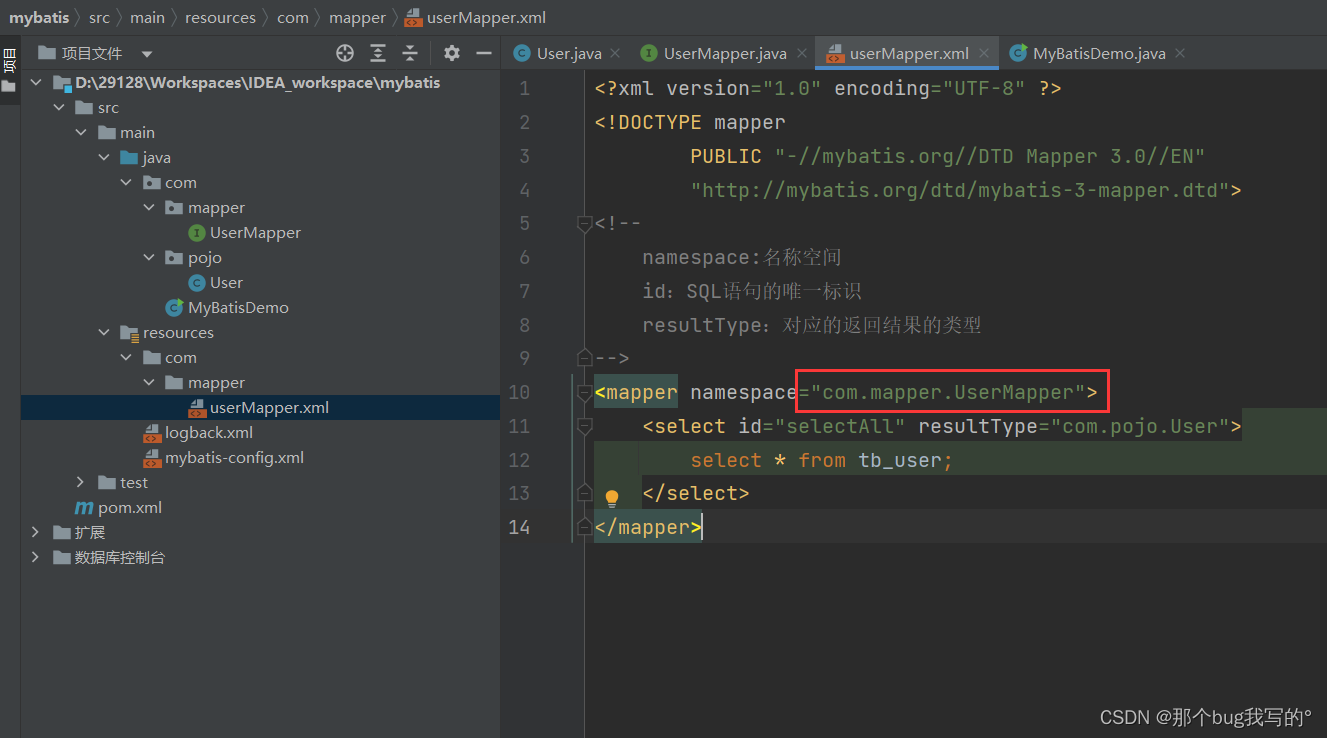Image resolution: width=1327 pixels, height=738 pixels.
Task: Click the resources breadcrumb
Action: tap(220, 17)
